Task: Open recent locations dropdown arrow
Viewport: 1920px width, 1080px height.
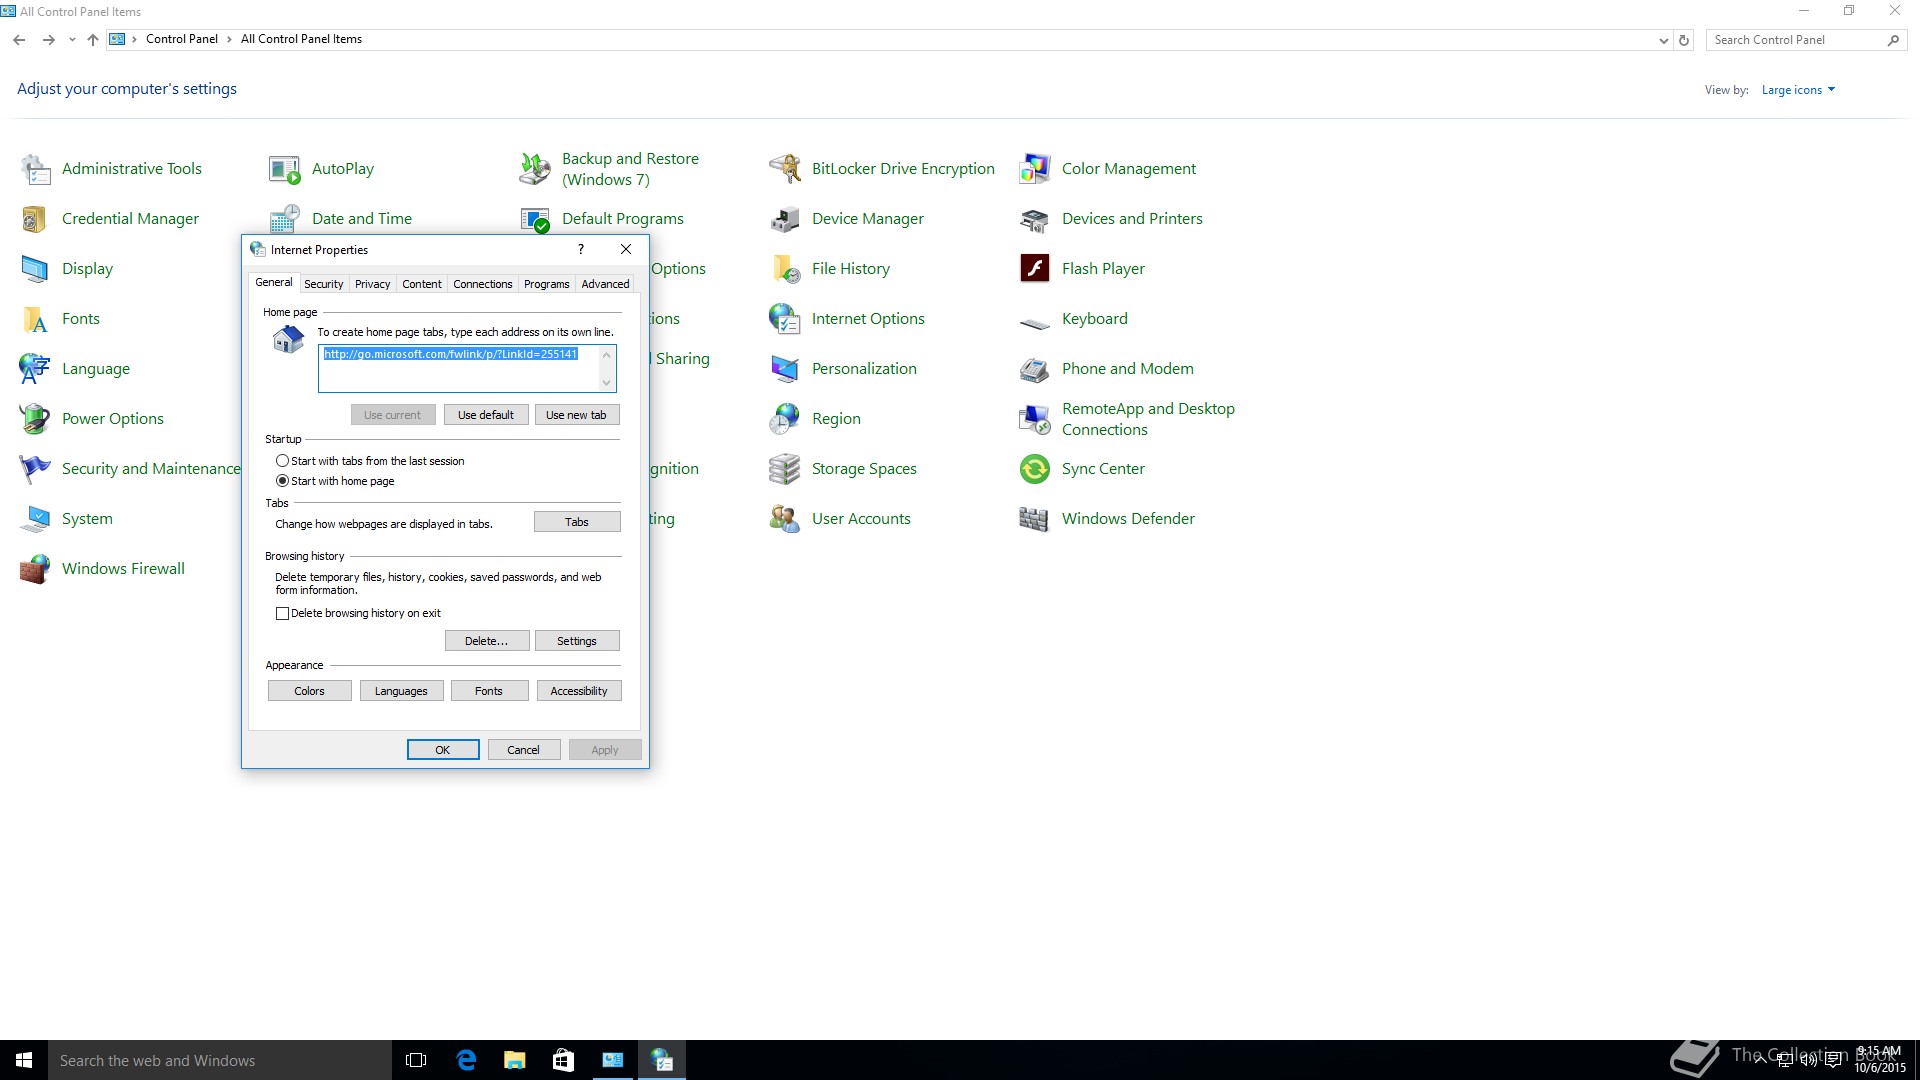Action: coord(72,40)
